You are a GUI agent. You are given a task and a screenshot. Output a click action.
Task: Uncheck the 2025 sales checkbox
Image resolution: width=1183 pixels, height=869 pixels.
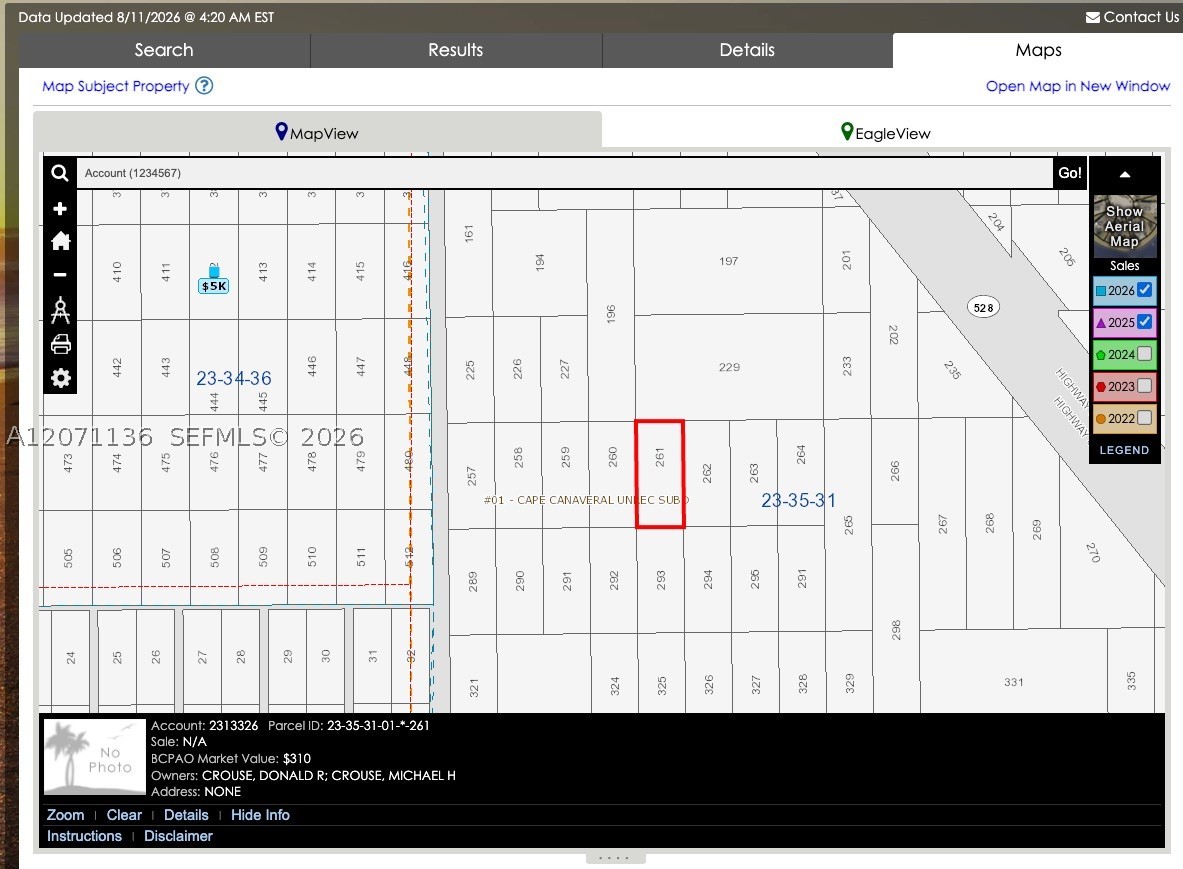pos(1145,321)
